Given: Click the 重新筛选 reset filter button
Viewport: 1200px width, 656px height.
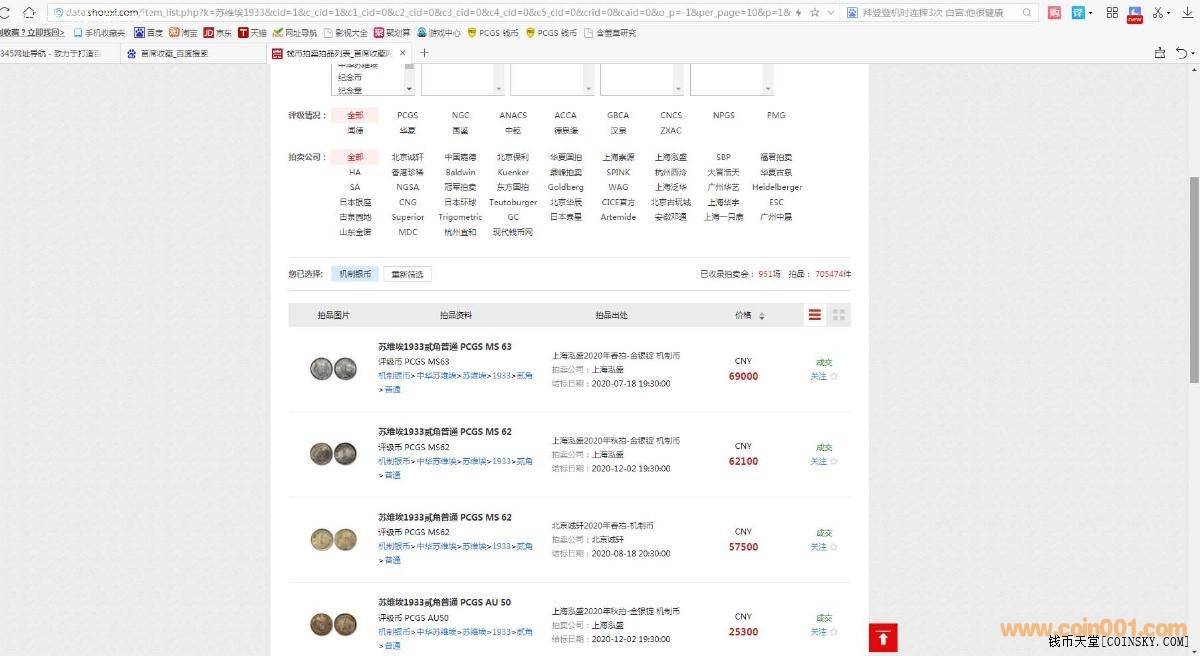Looking at the screenshot, I should tap(407, 274).
